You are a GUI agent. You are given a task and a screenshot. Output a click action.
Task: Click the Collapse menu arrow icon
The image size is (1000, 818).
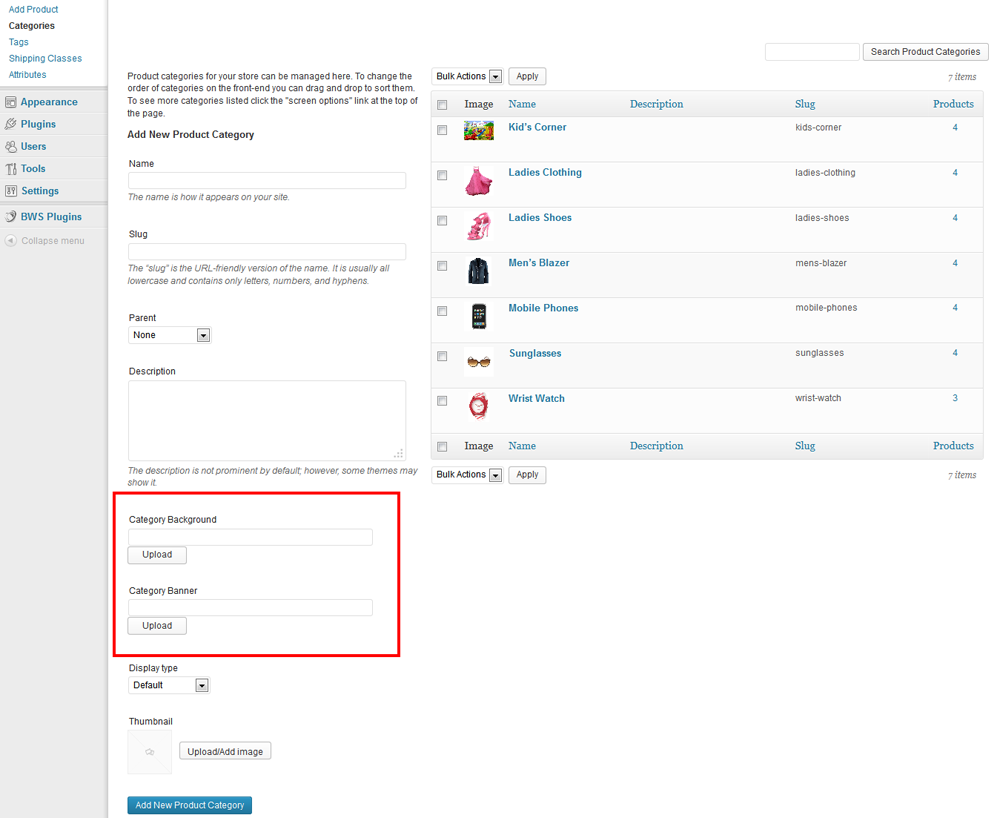tap(11, 241)
